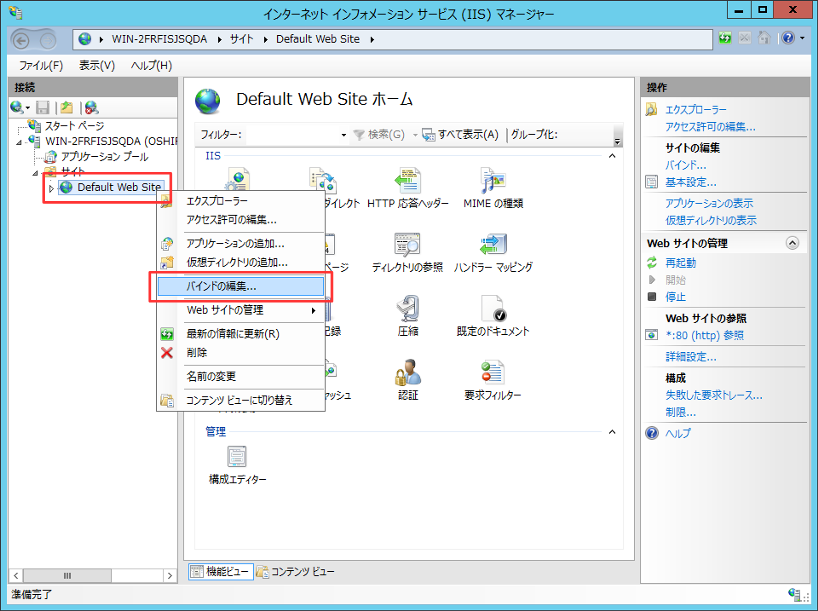The width and height of the screenshot is (818, 611).
Task: Open the ファイル(F) menu
Action: point(41,66)
